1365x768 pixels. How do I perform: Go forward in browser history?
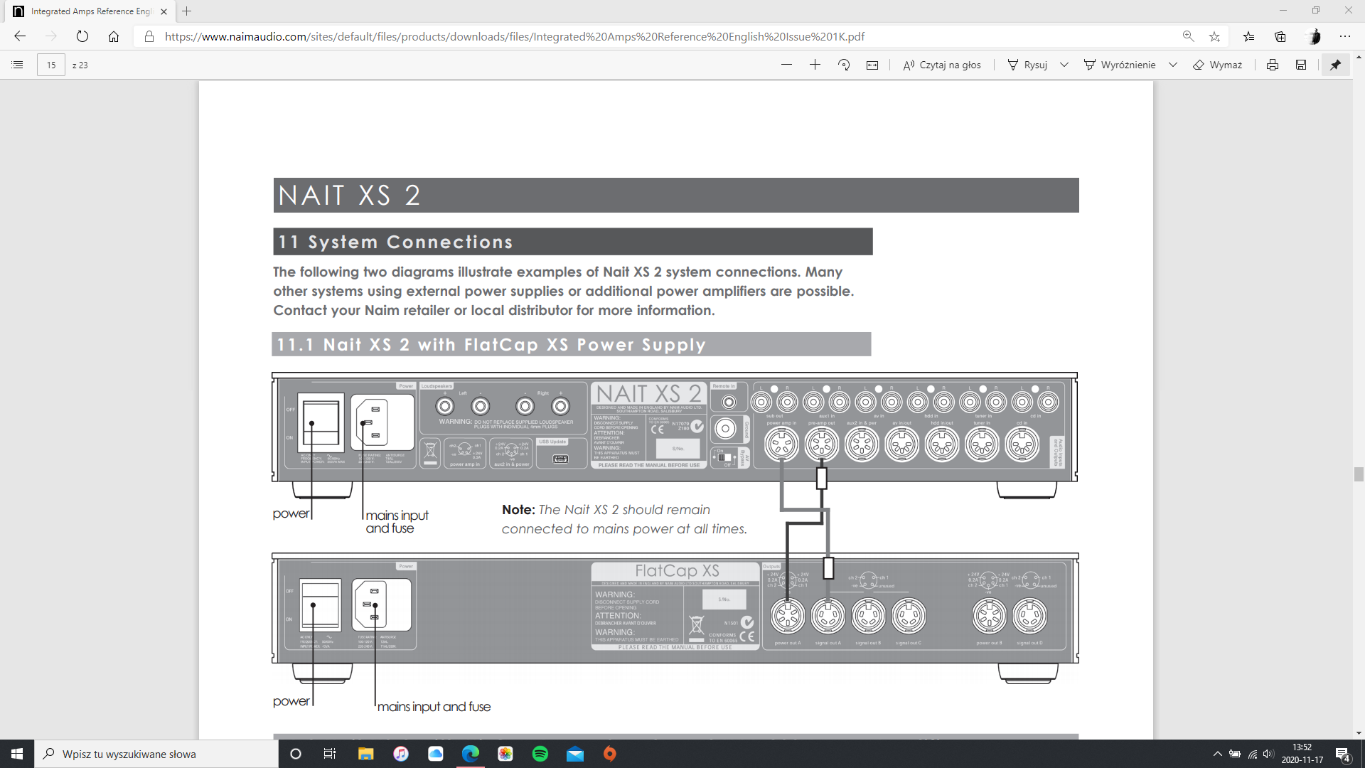click(51, 36)
